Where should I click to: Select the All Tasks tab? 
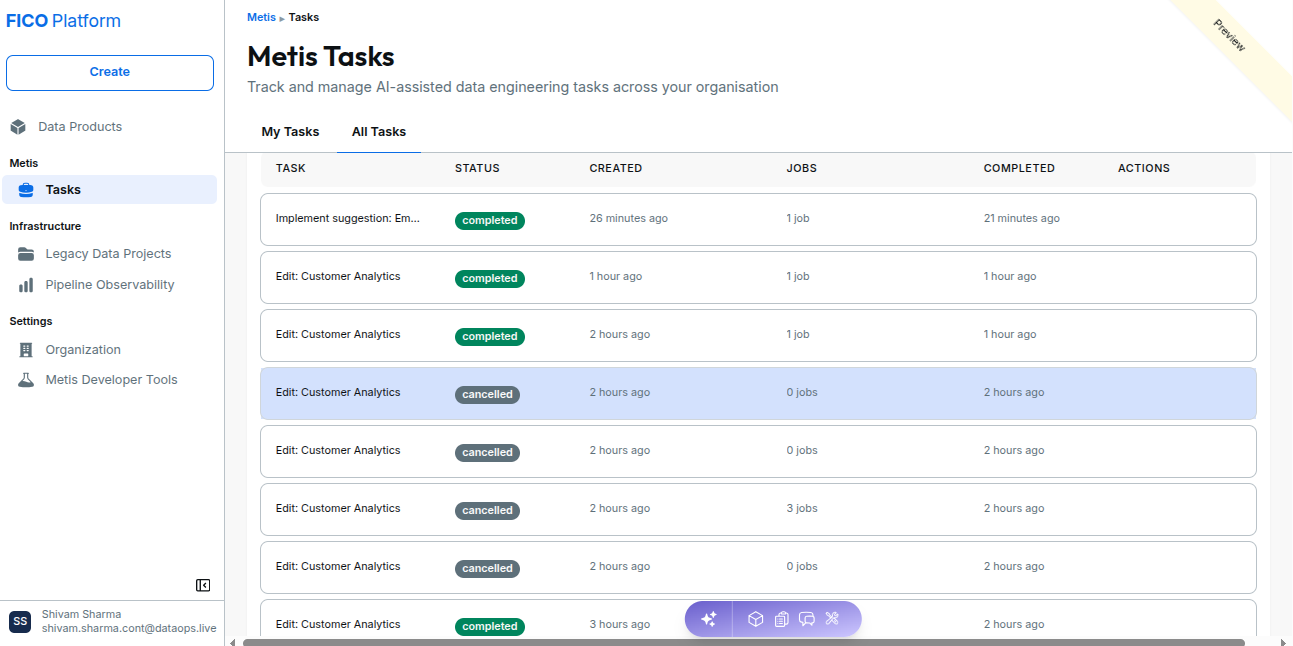point(379,132)
